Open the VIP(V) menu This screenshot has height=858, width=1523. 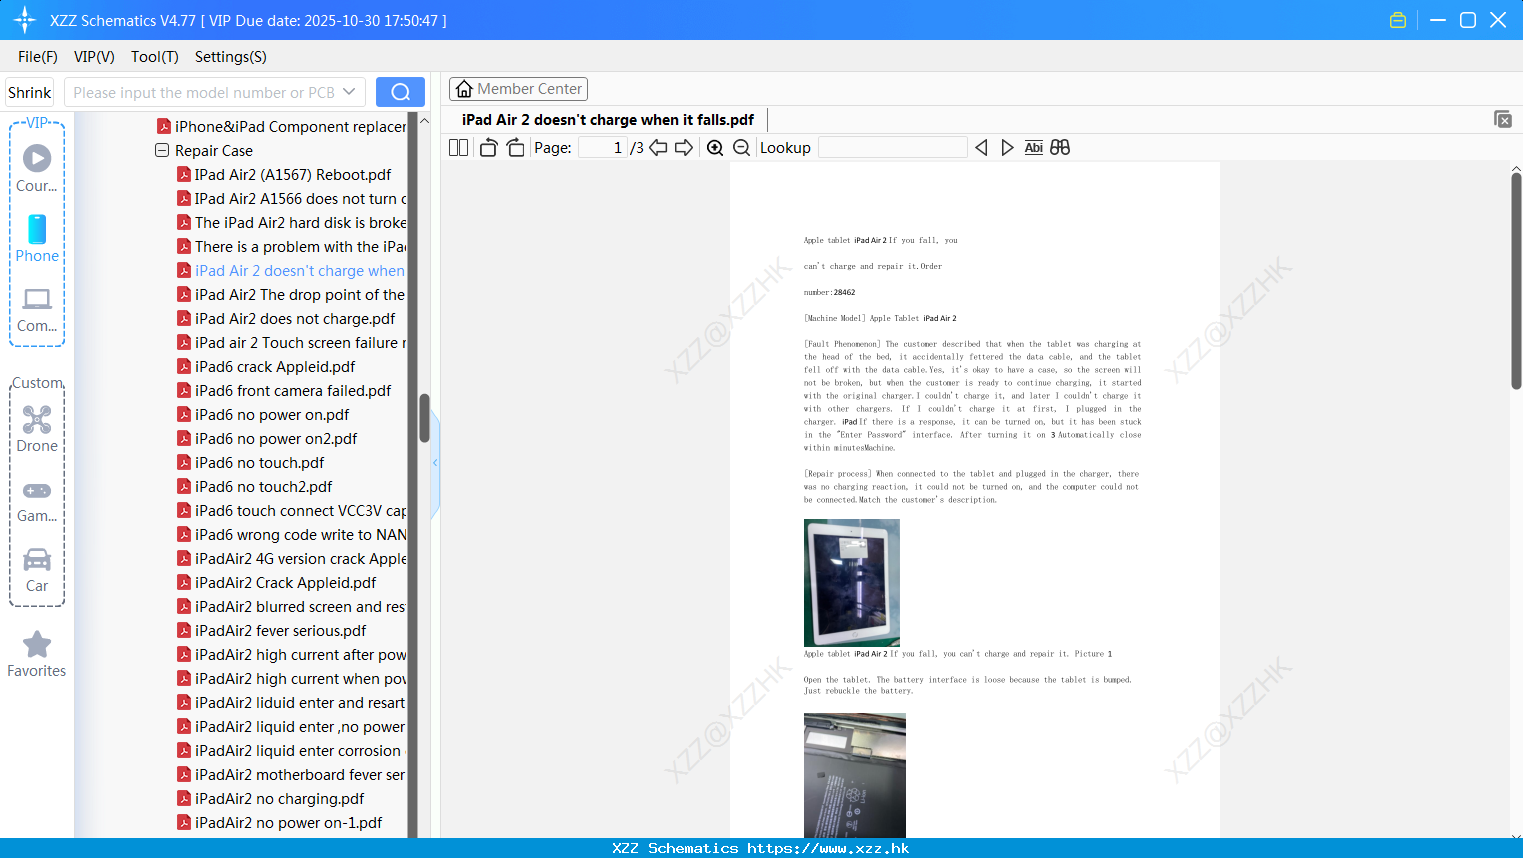[94, 57]
